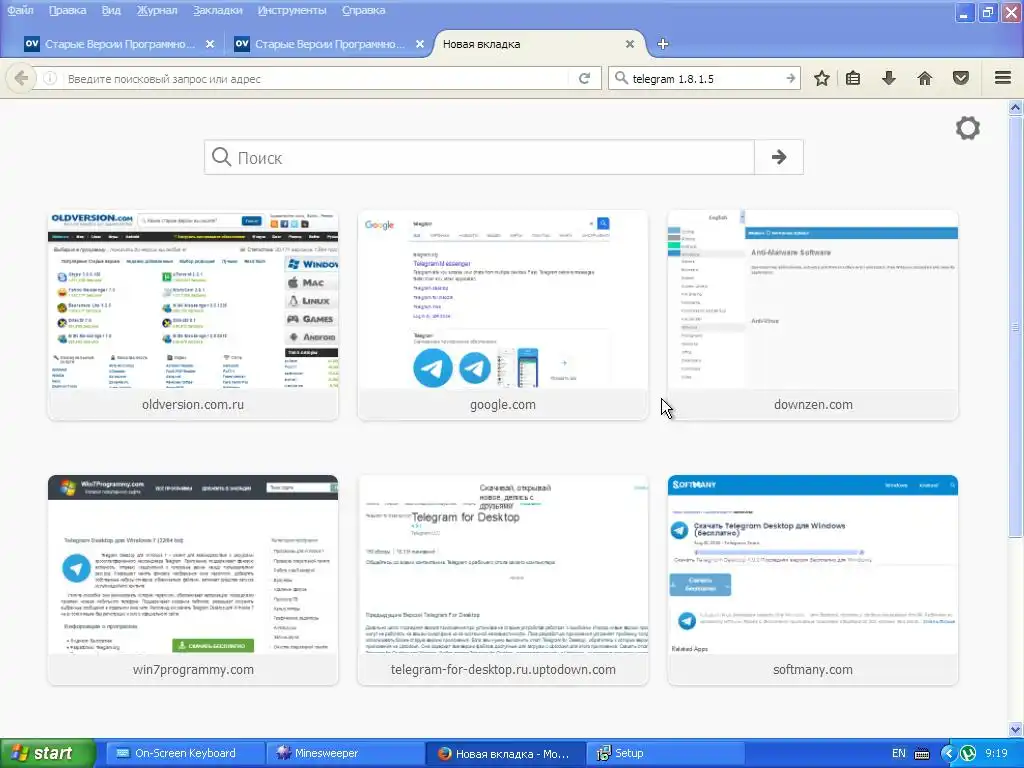The height and width of the screenshot is (768, 1024).
Task: Click the scrollbar down arrow
Action: [x=1016, y=729]
